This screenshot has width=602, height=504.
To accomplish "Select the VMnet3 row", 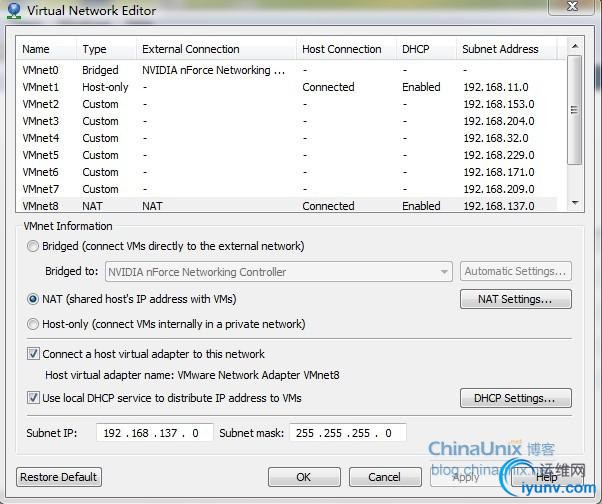I will (286, 121).
